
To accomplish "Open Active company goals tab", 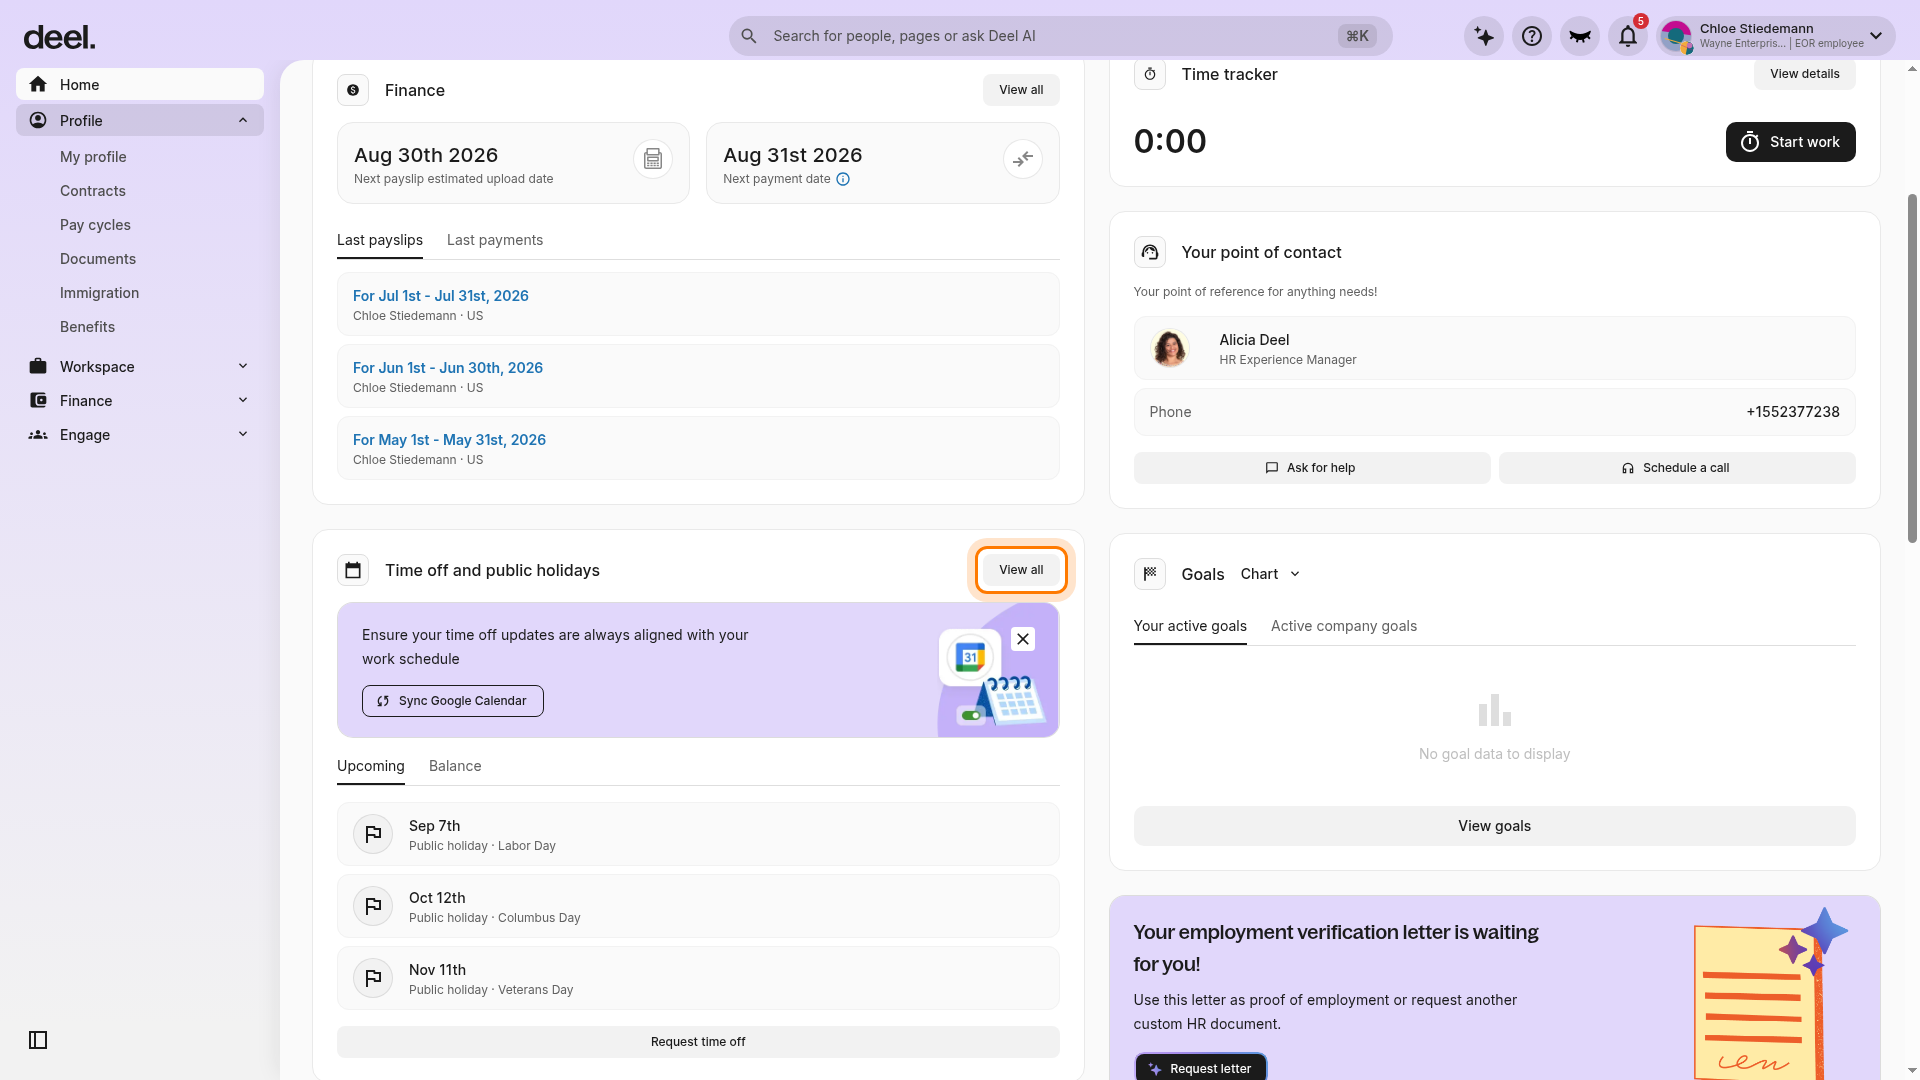I will pyautogui.click(x=1344, y=626).
